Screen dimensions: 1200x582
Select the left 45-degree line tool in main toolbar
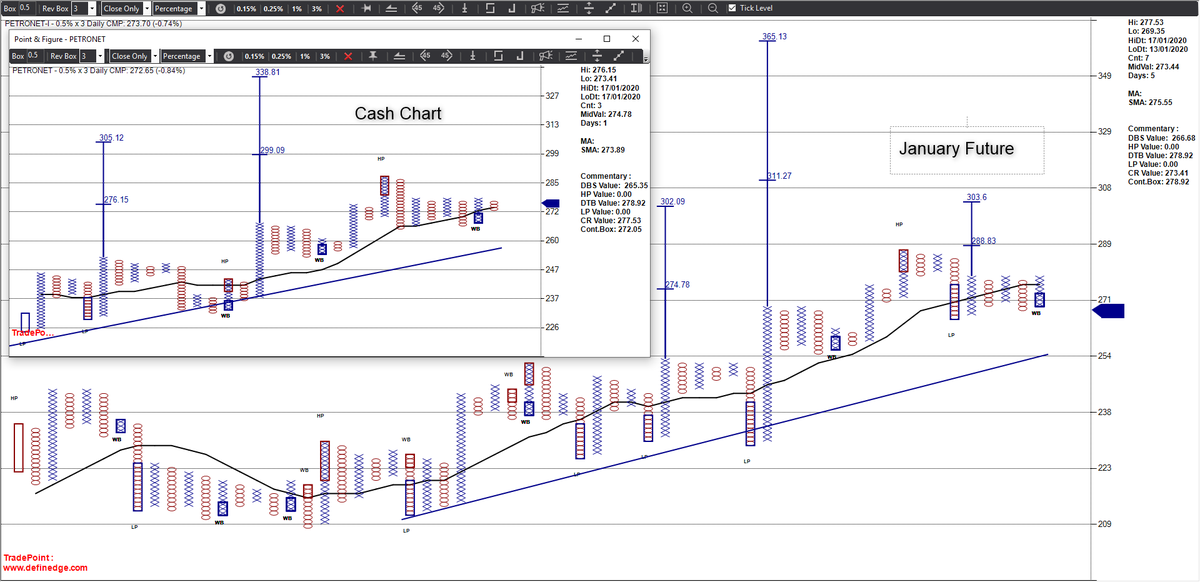point(416,8)
